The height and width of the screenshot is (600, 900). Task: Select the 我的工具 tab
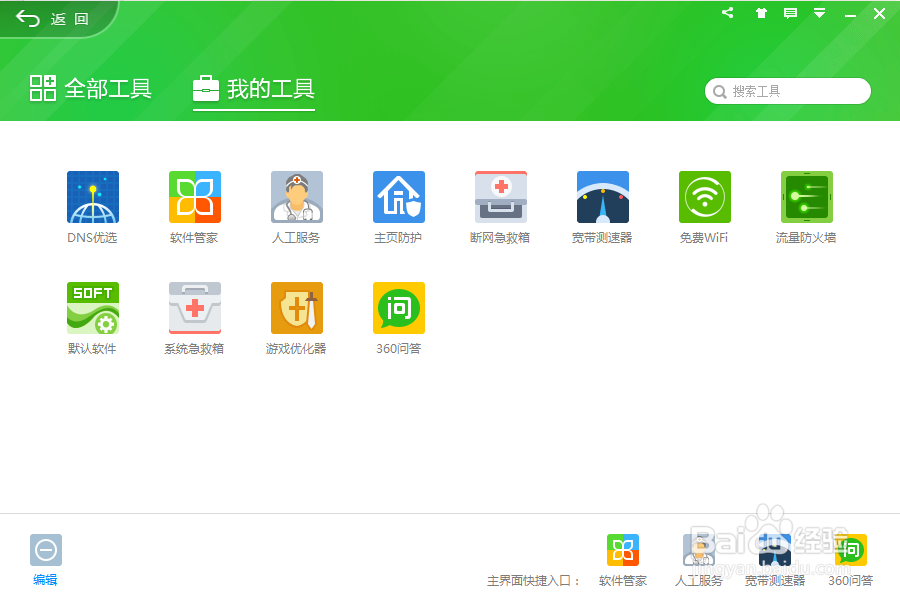coord(254,89)
